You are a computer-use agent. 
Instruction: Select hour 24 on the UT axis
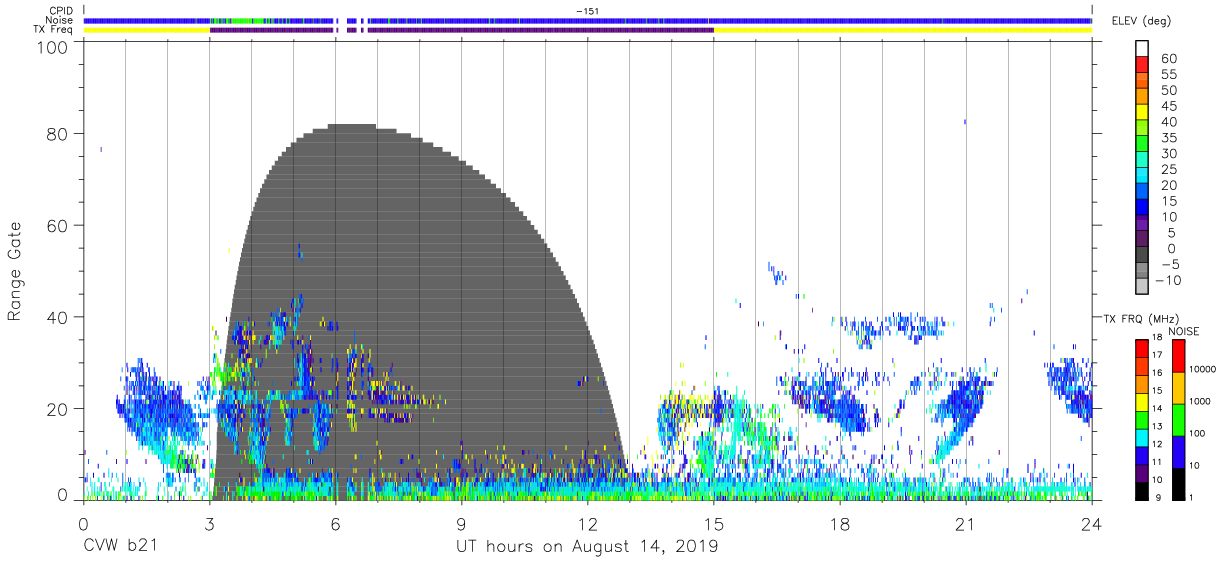1091,523
